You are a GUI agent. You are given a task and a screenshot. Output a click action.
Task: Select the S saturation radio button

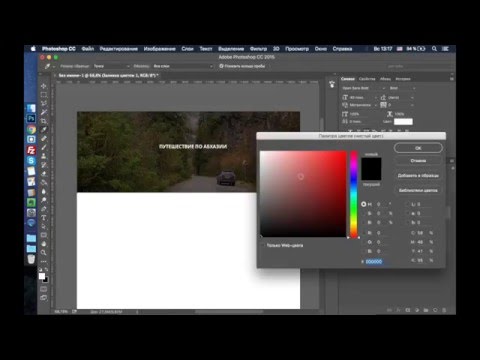click(x=363, y=213)
